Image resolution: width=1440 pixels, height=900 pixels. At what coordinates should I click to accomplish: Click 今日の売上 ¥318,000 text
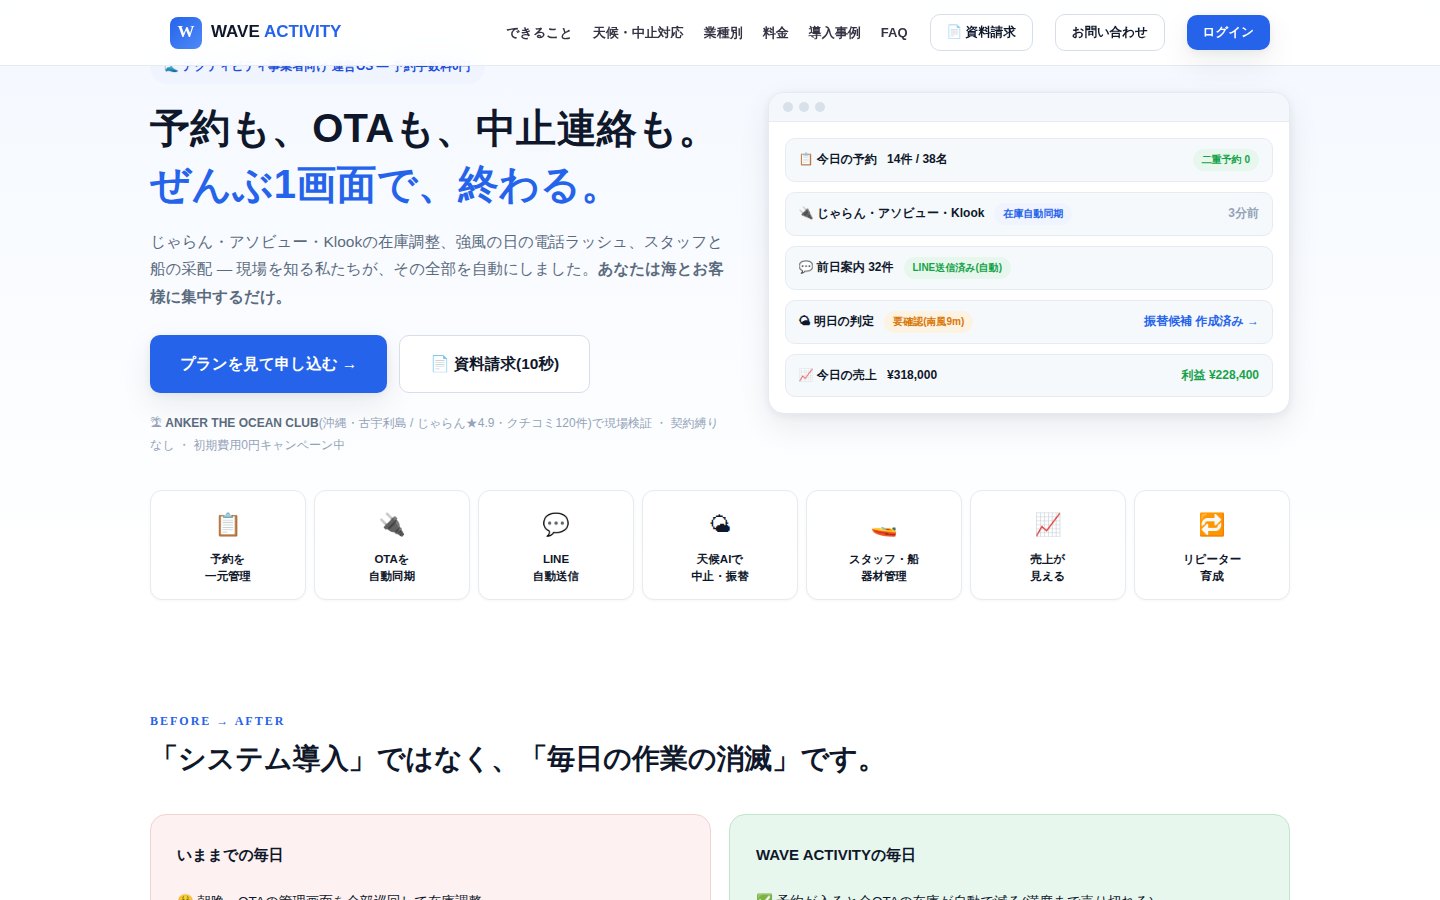[x=868, y=375]
